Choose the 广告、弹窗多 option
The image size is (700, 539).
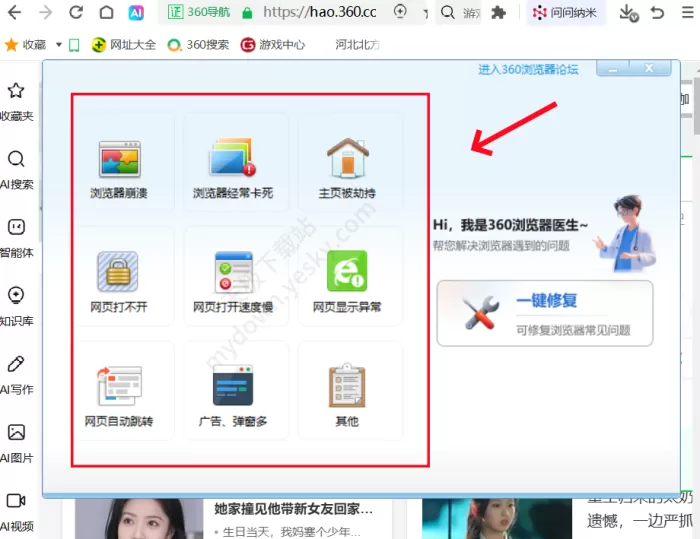coord(233,393)
